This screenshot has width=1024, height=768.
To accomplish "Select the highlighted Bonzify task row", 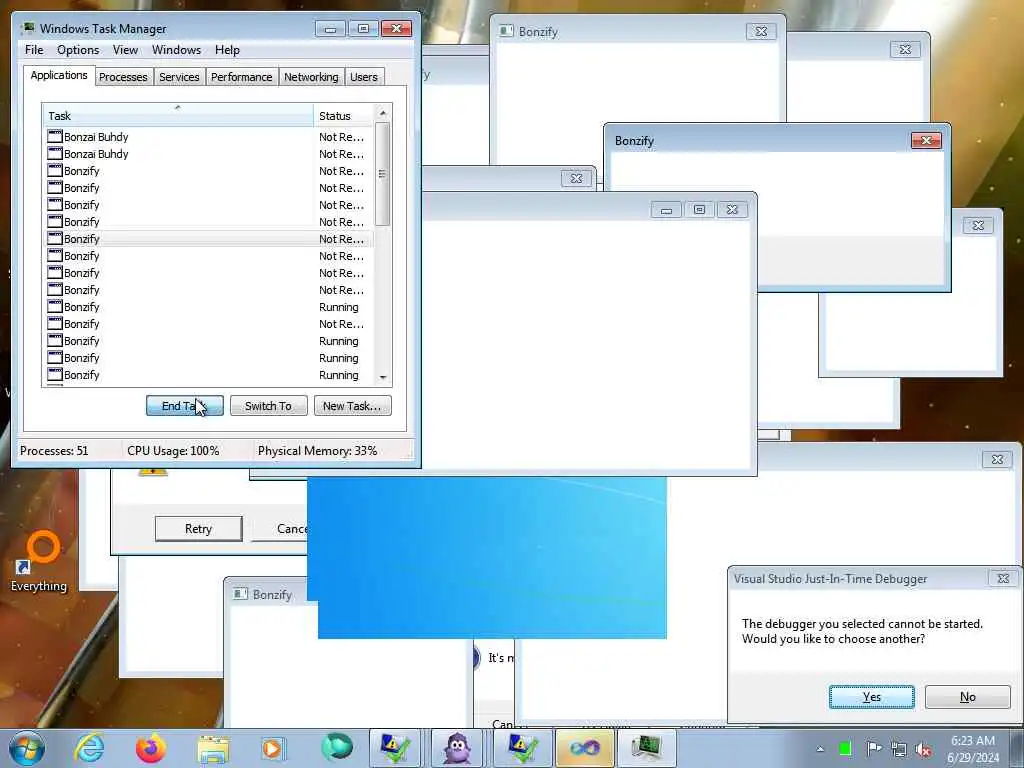I will (209, 239).
